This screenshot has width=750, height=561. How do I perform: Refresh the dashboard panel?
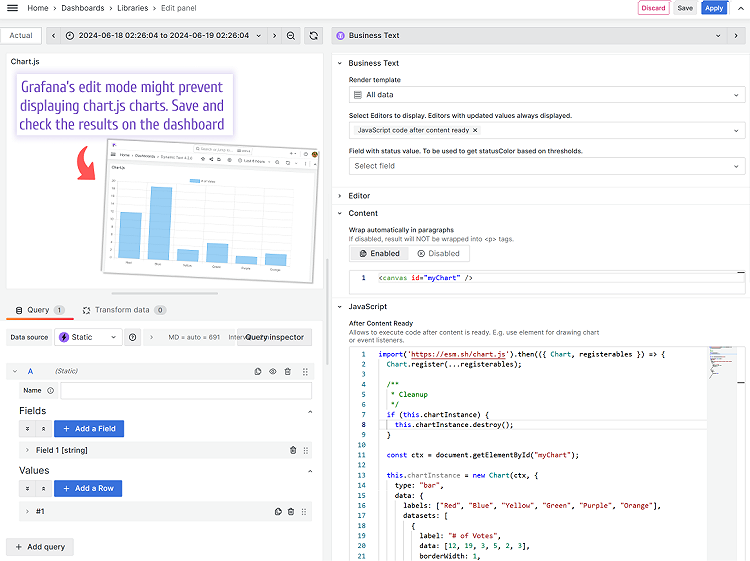coord(314,35)
